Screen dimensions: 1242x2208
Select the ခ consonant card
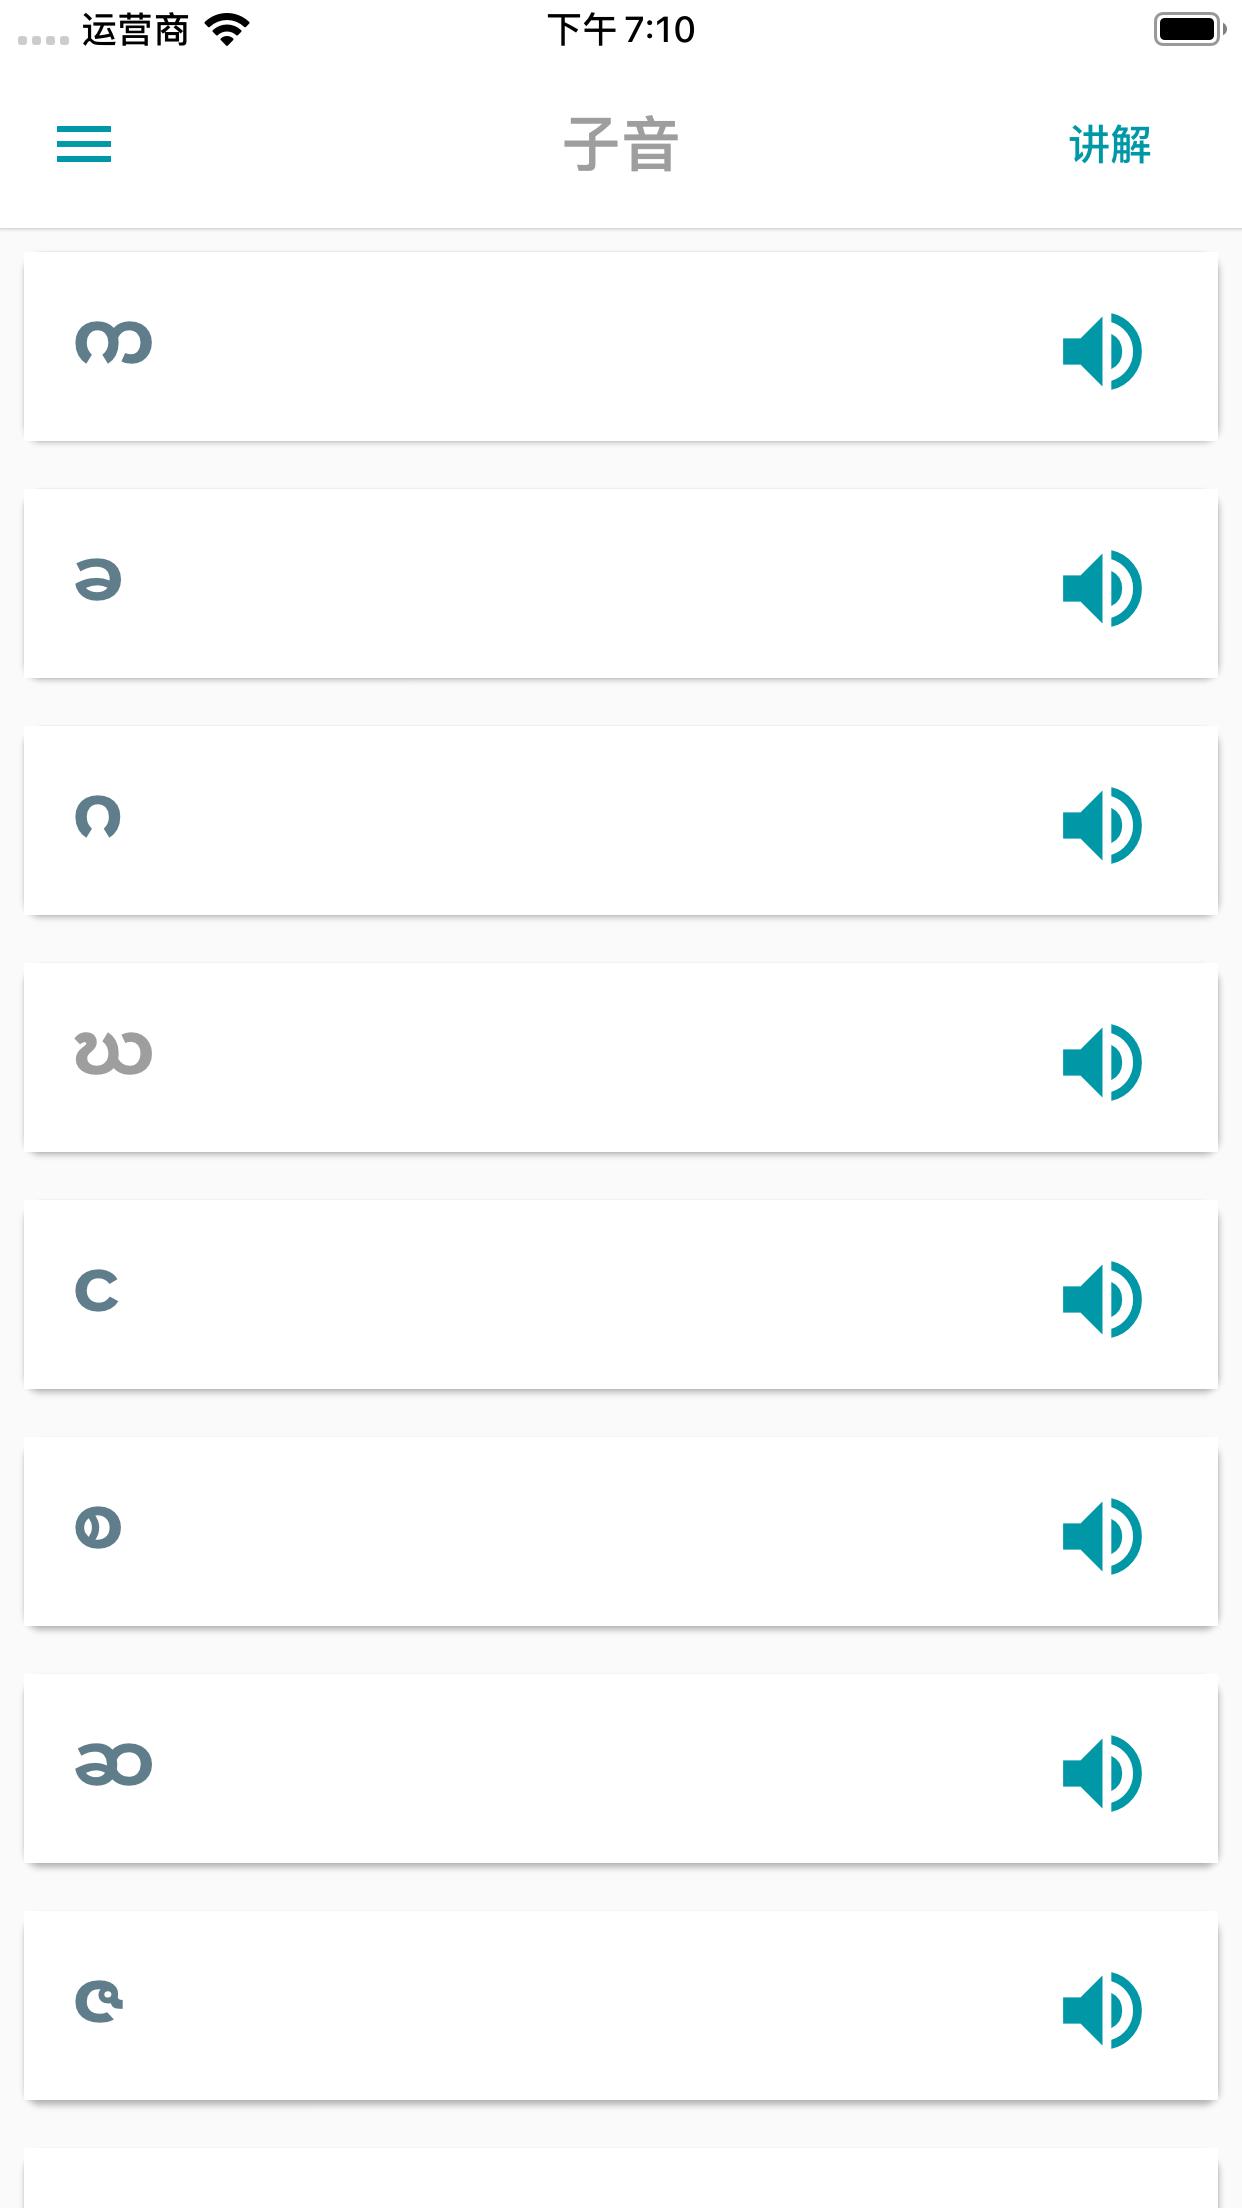(621, 583)
